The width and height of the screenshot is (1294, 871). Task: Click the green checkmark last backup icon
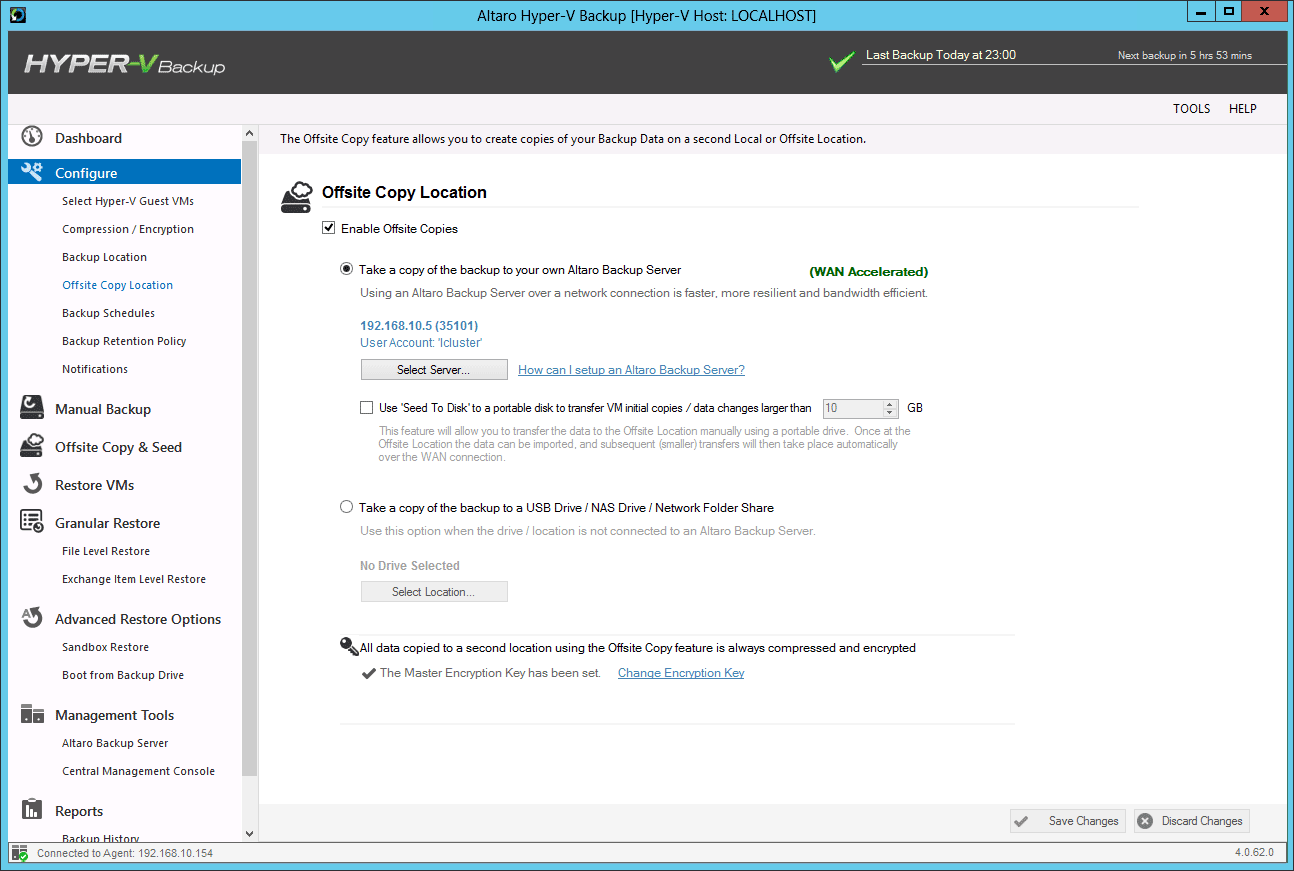tap(842, 62)
